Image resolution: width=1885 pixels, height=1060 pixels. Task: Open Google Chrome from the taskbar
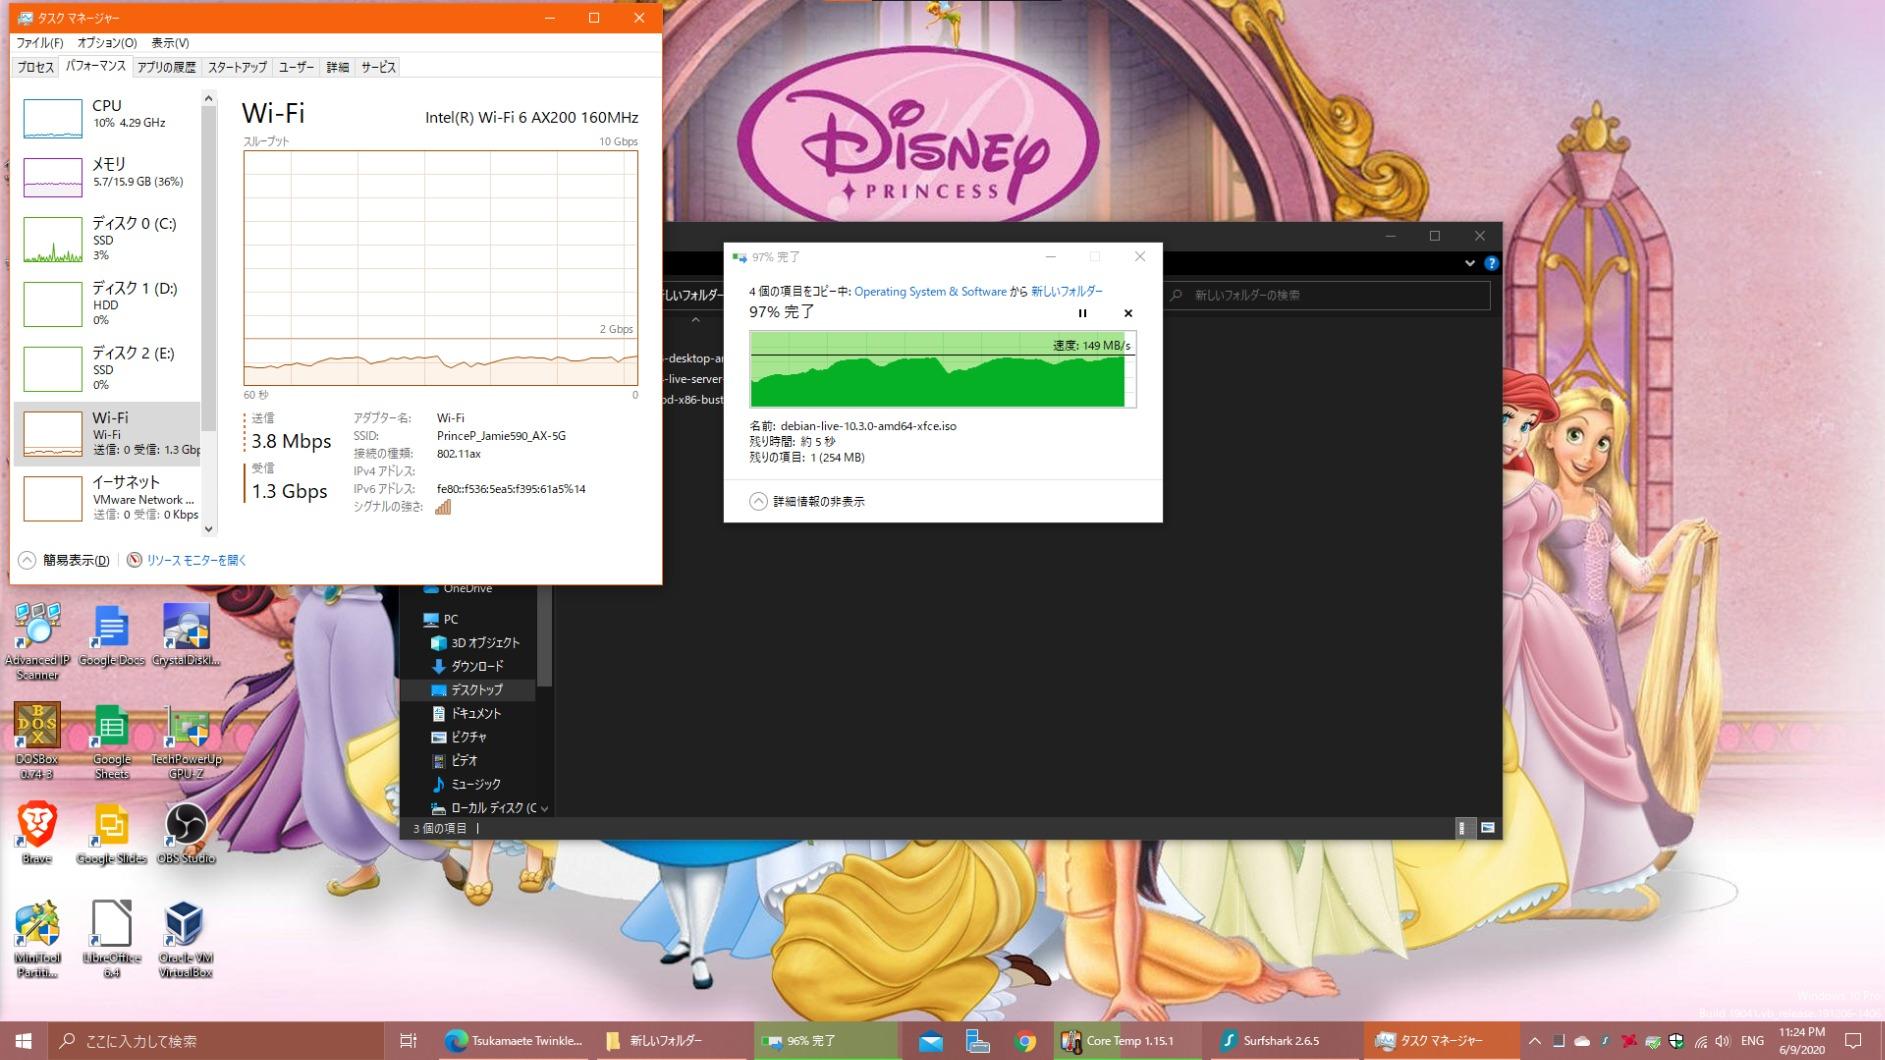click(1025, 1041)
